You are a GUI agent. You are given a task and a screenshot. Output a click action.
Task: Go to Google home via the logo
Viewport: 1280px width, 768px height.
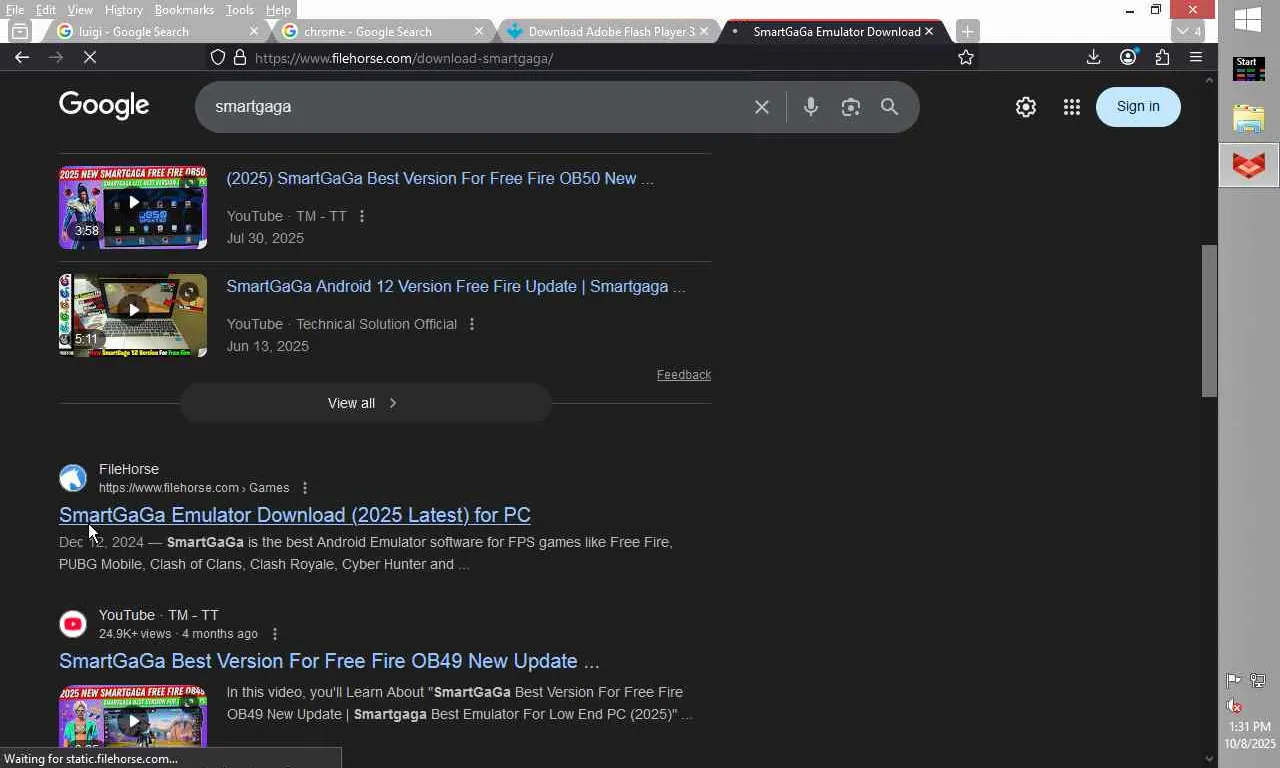tap(104, 105)
